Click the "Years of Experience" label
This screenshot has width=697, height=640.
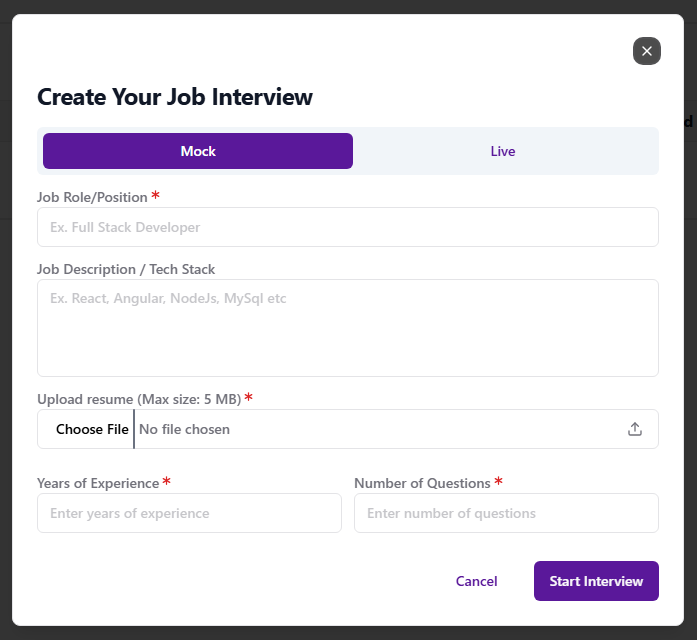click(x=98, y=483)
